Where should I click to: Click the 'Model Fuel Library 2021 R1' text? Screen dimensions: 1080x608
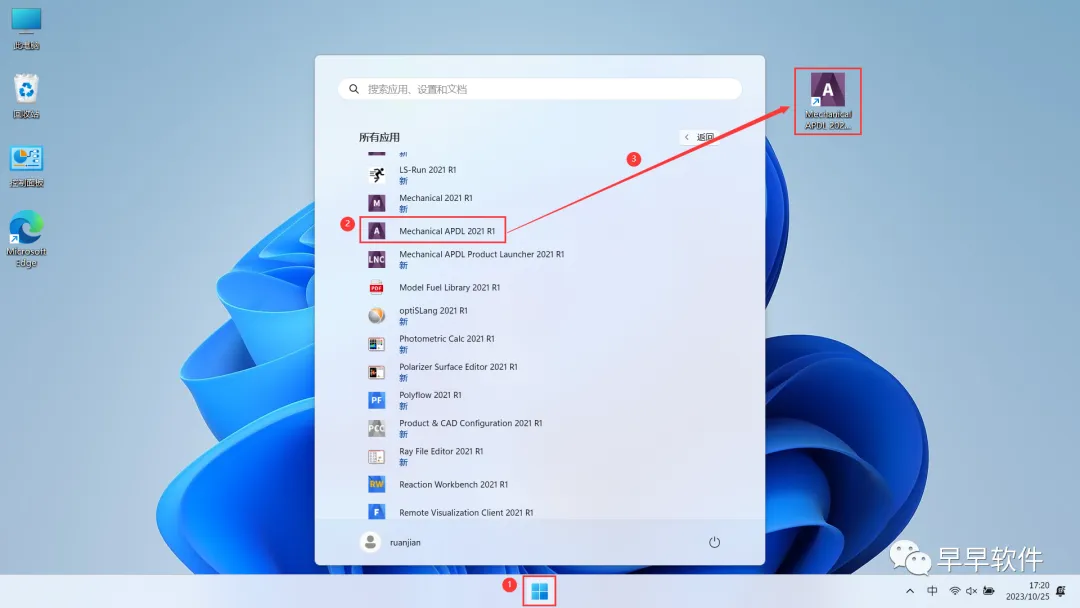pos(450,287)
